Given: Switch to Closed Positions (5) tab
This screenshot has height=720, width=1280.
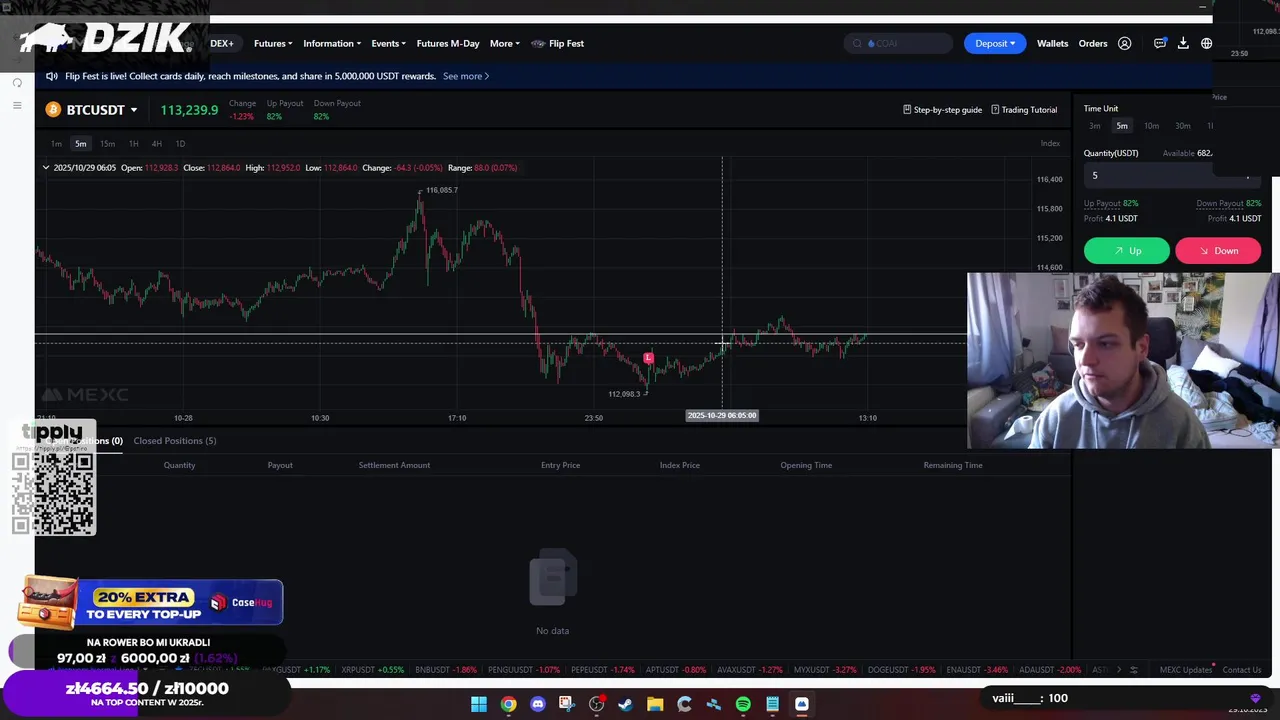Looking at the screenshot, I should click(175, 441).
